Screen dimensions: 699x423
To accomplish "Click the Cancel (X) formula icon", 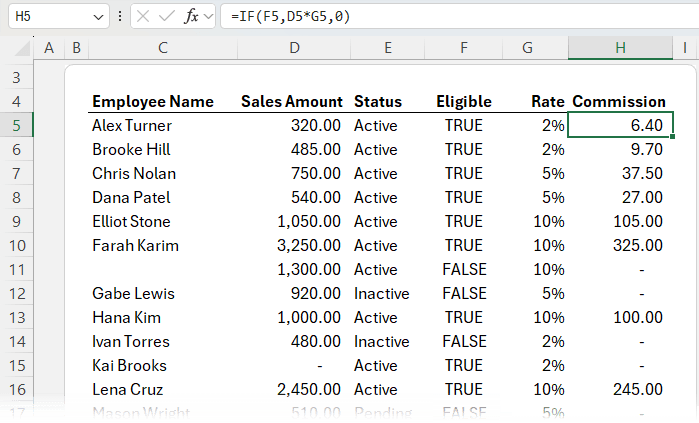I will click(143, 16).
